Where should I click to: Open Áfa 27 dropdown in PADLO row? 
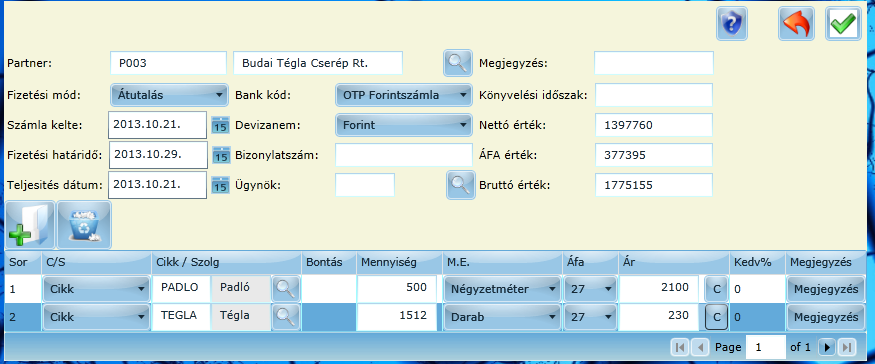tap(590, 289)
